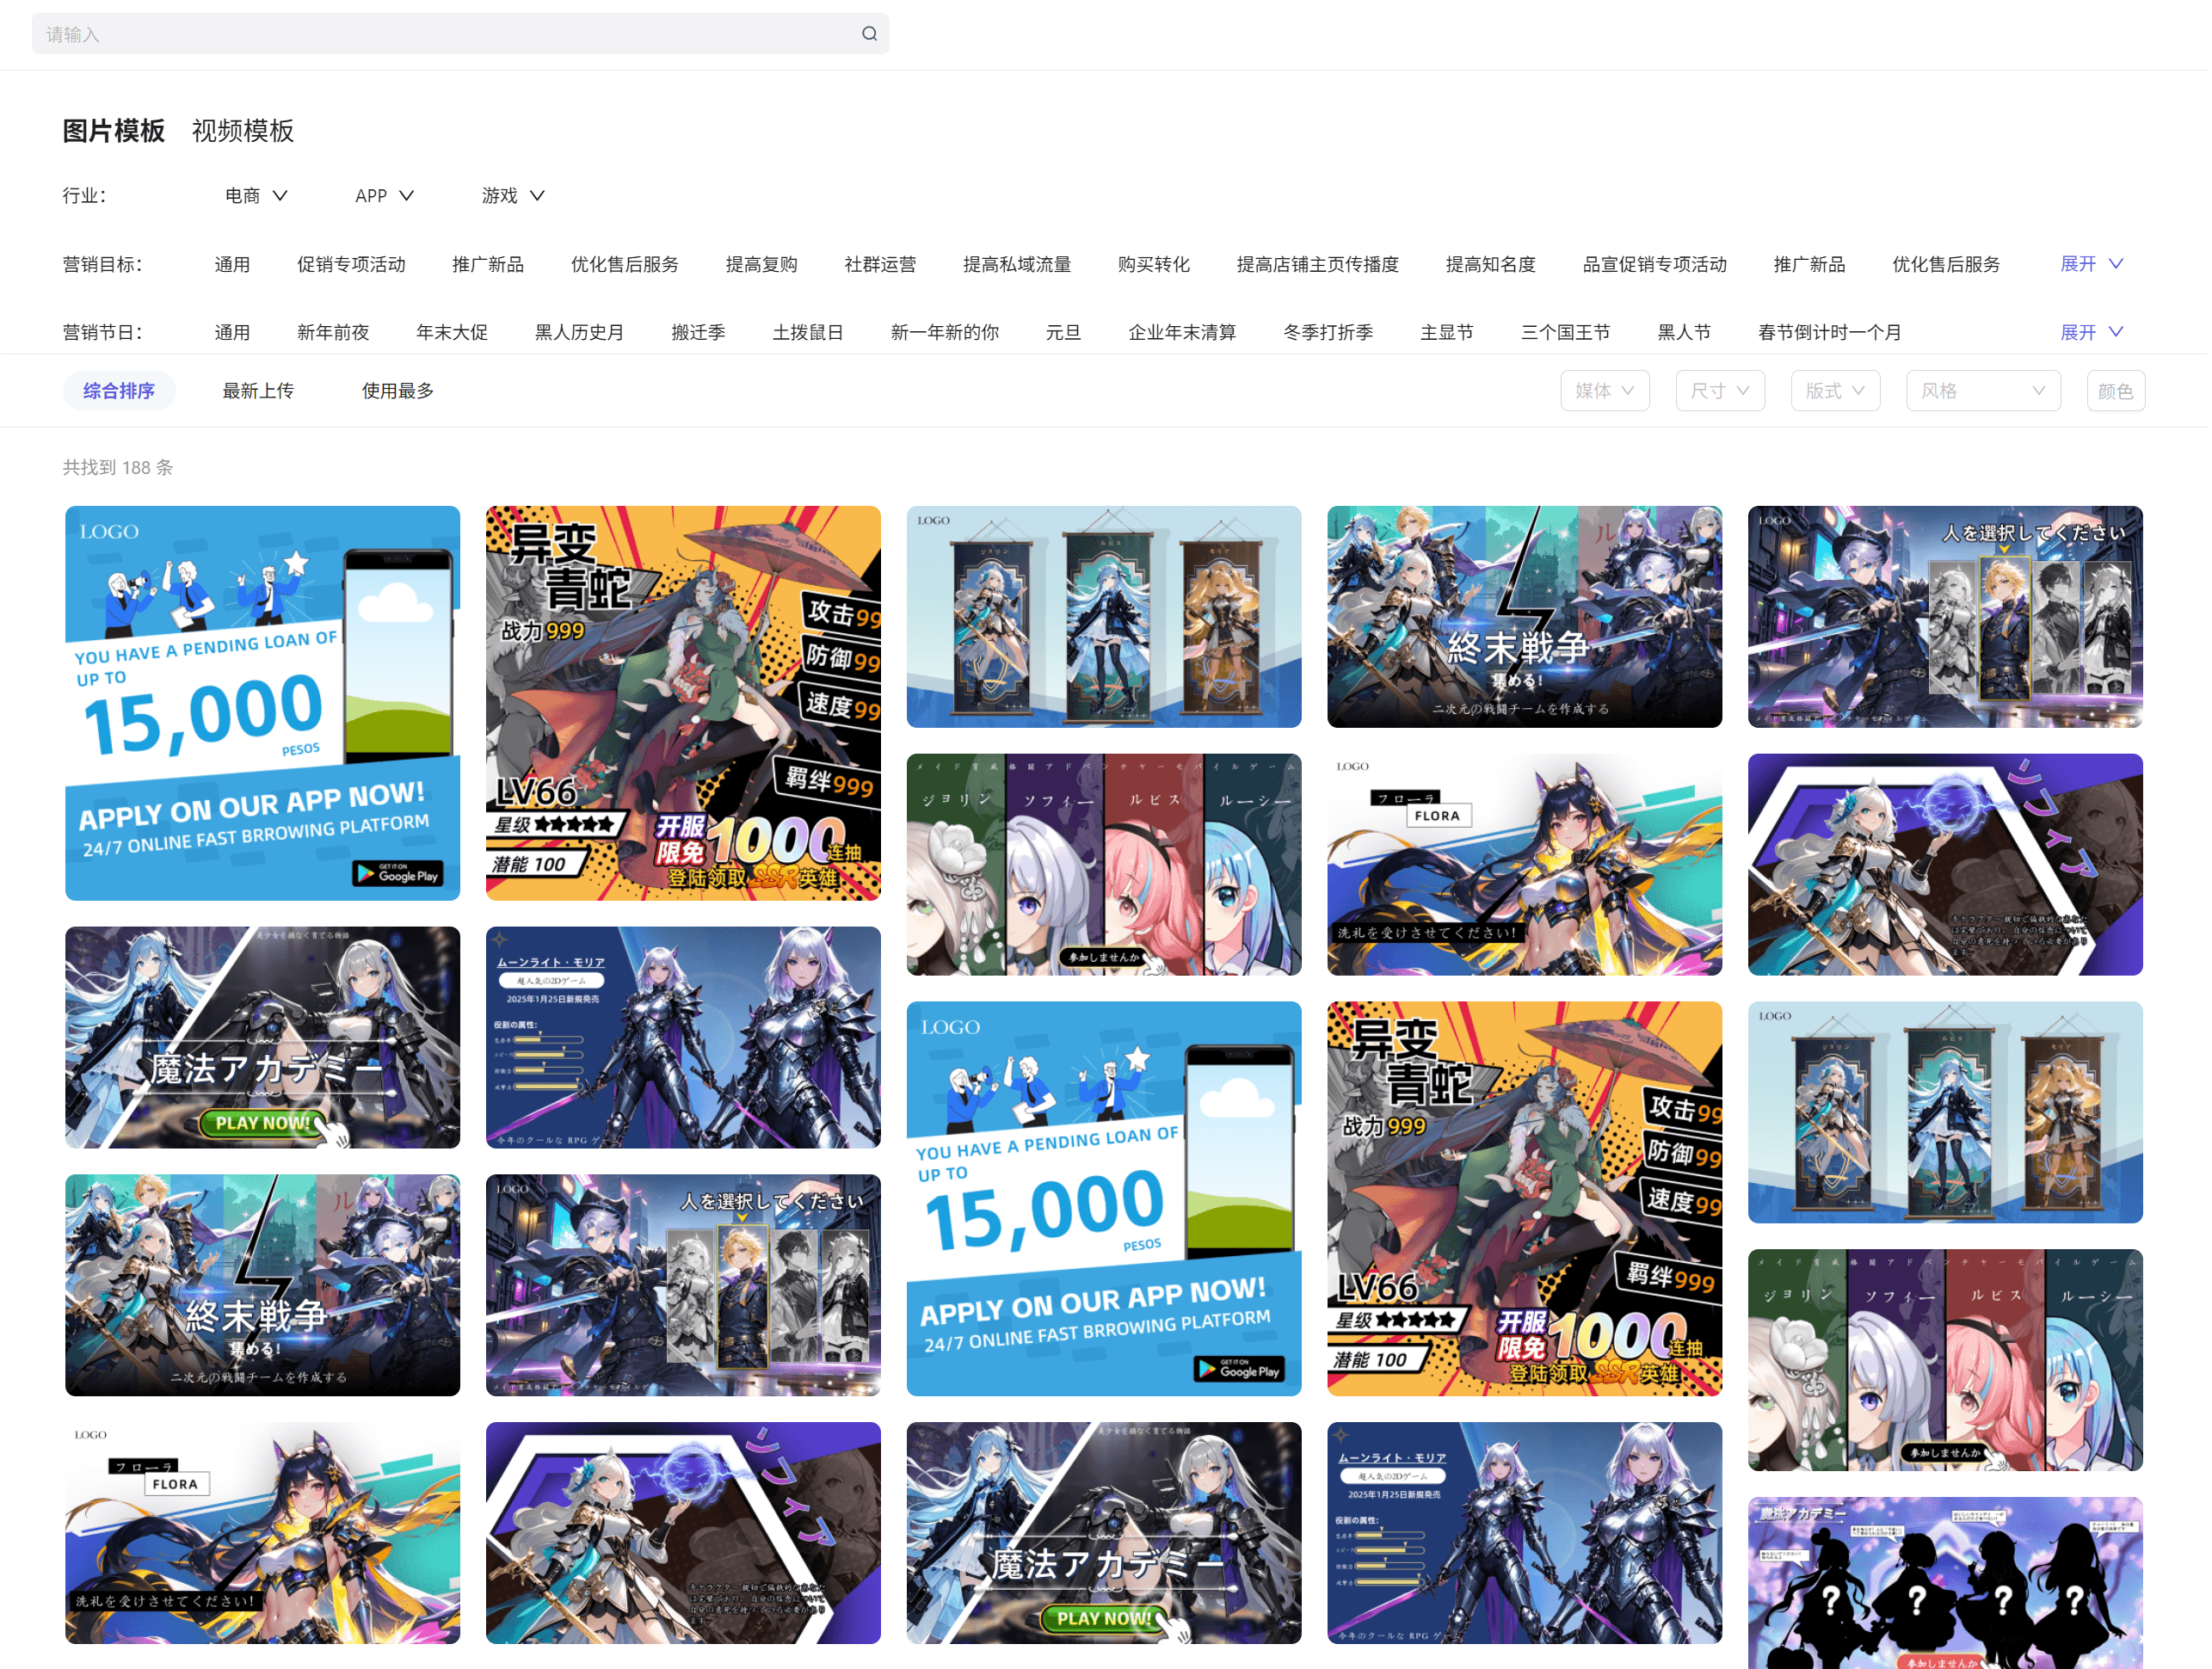Filter by 促销专项活动 marketing goal
Image resolution: width=2212 pixels, height=1669 pixels.
tap(351, 264)
